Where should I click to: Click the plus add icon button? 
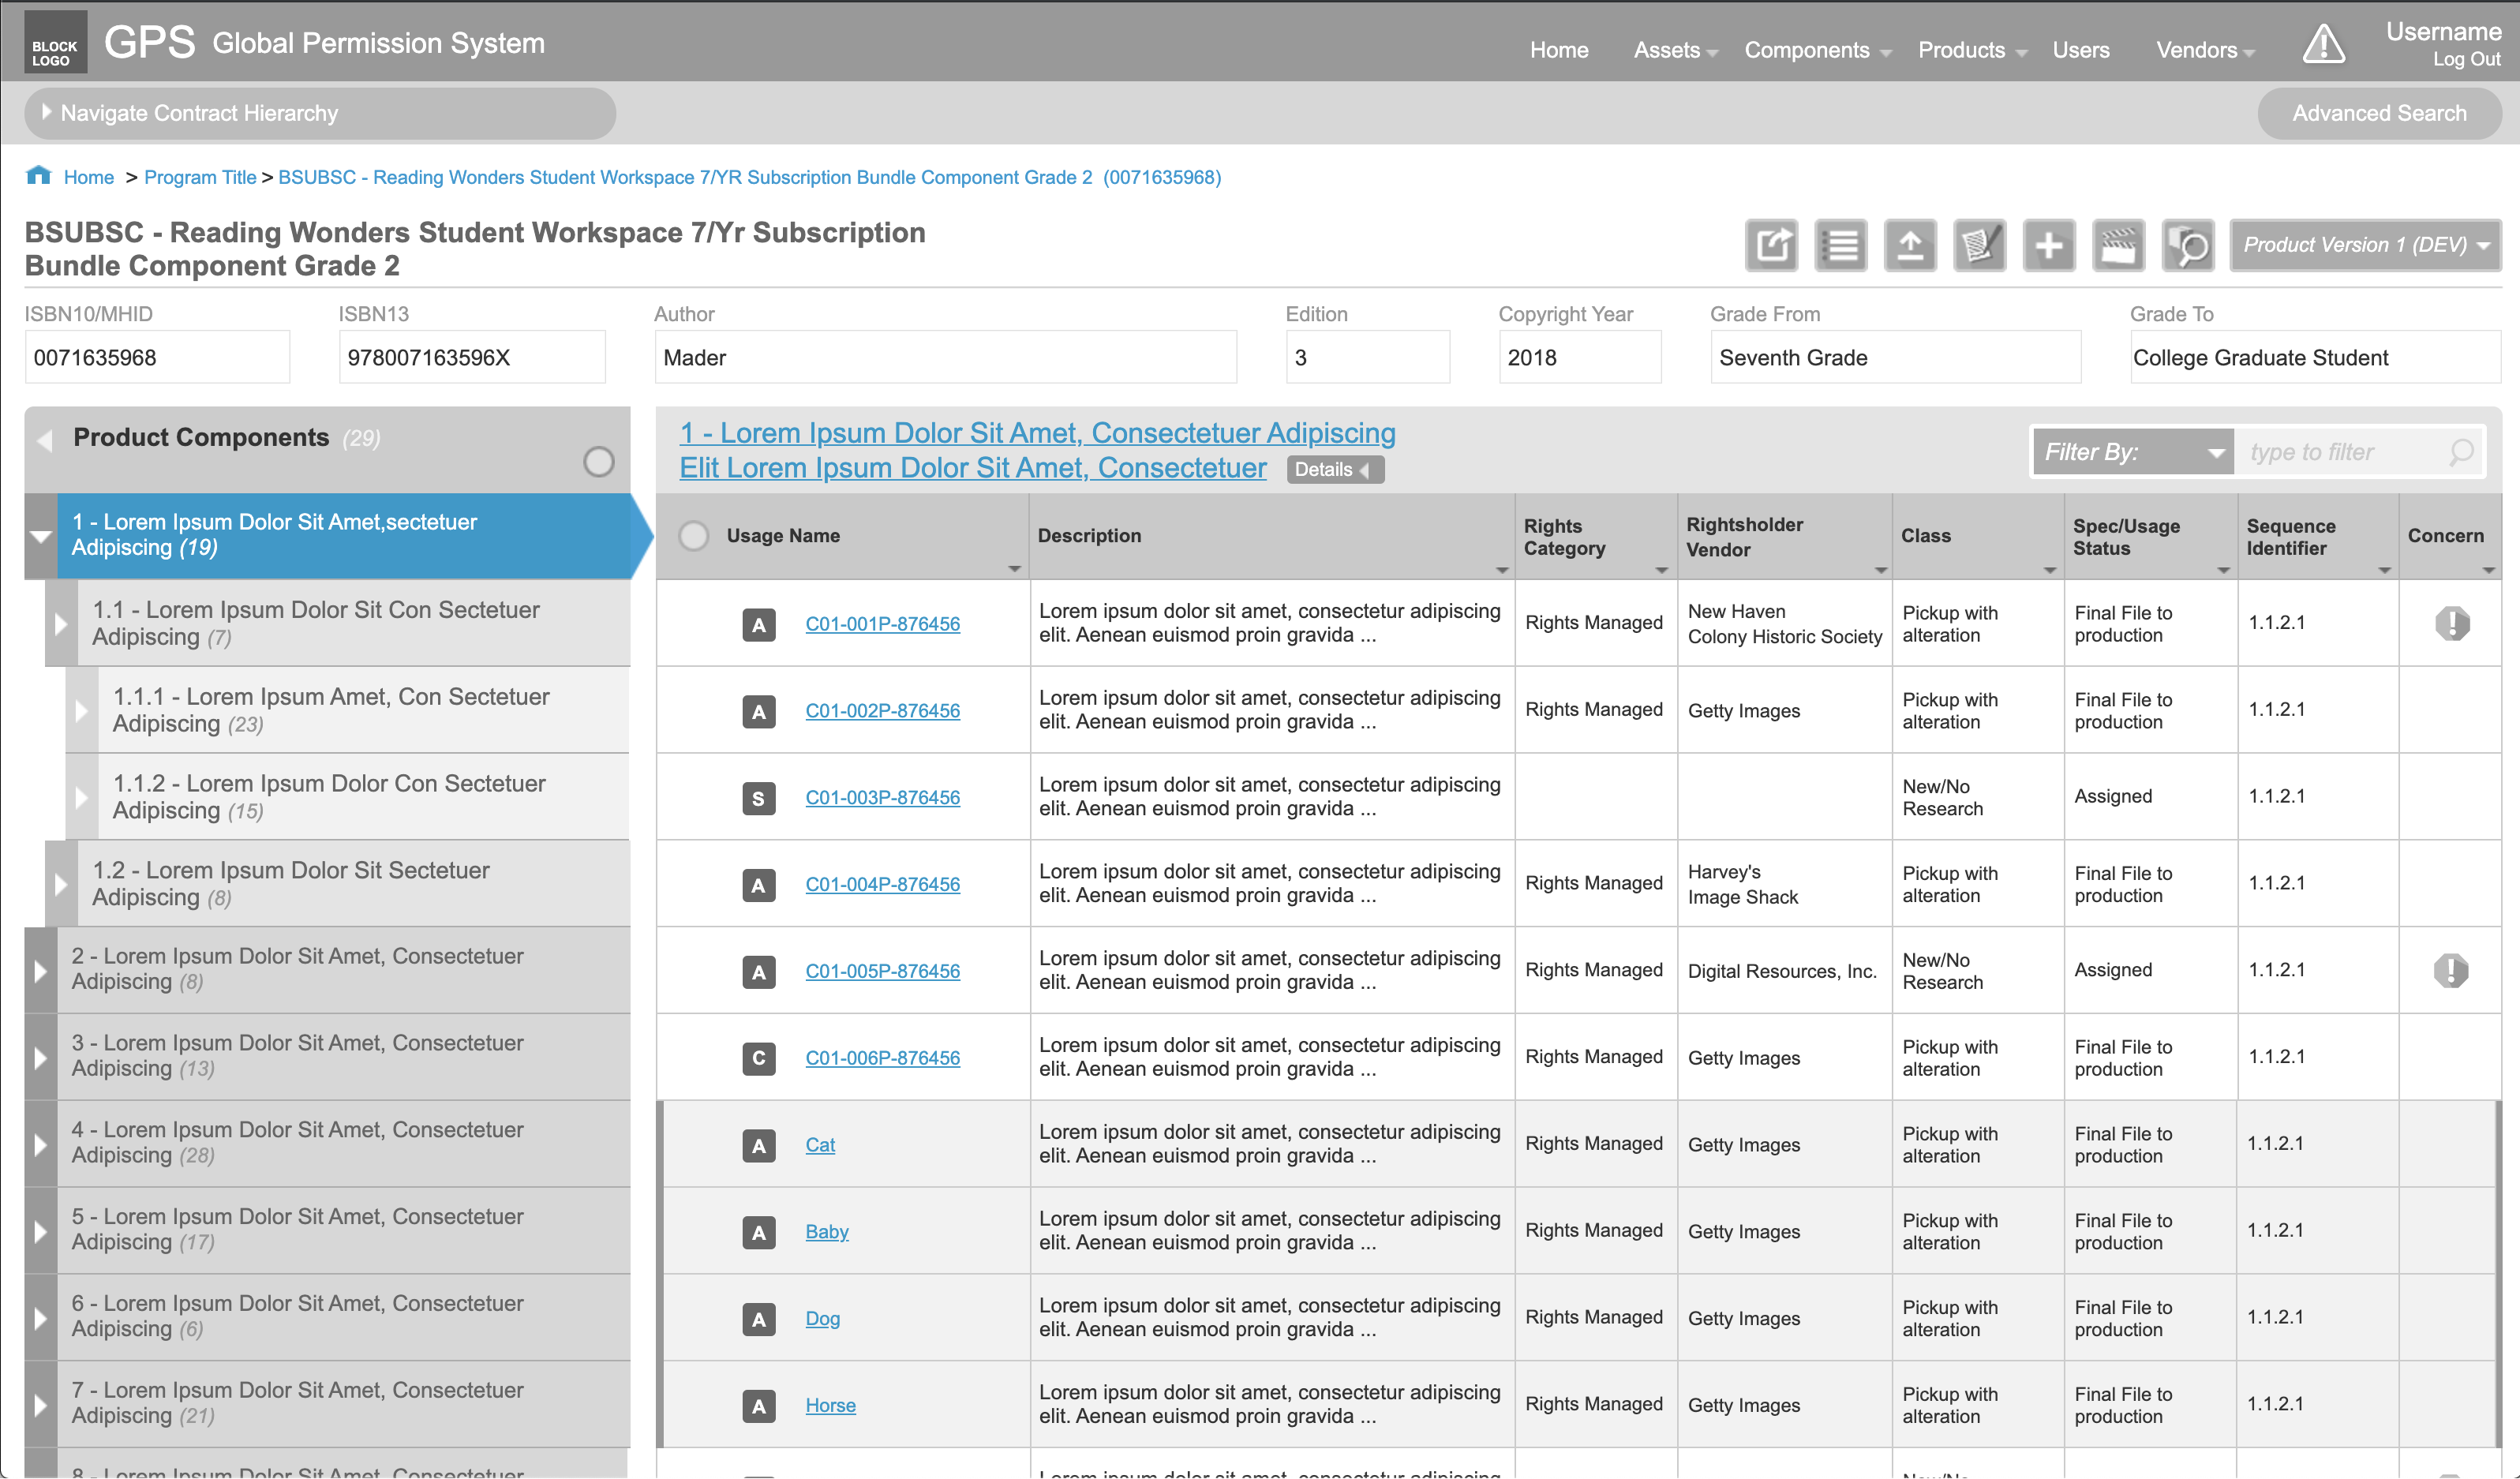click(2048, 245)
